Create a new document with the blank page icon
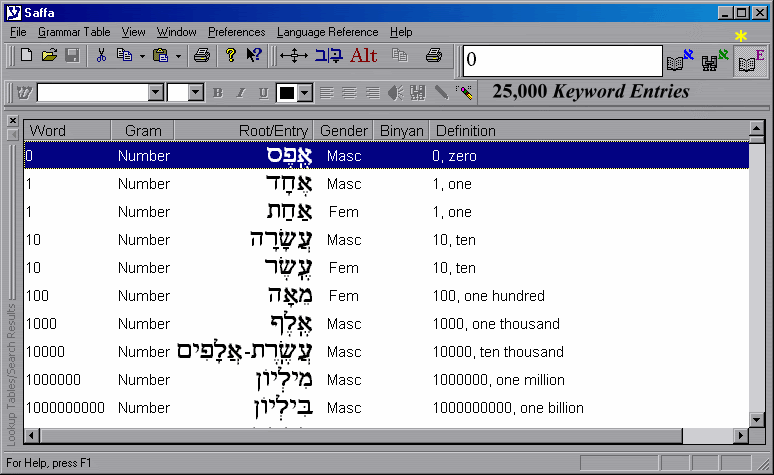This screenshot has height=475, width=774. click(27, 55)
